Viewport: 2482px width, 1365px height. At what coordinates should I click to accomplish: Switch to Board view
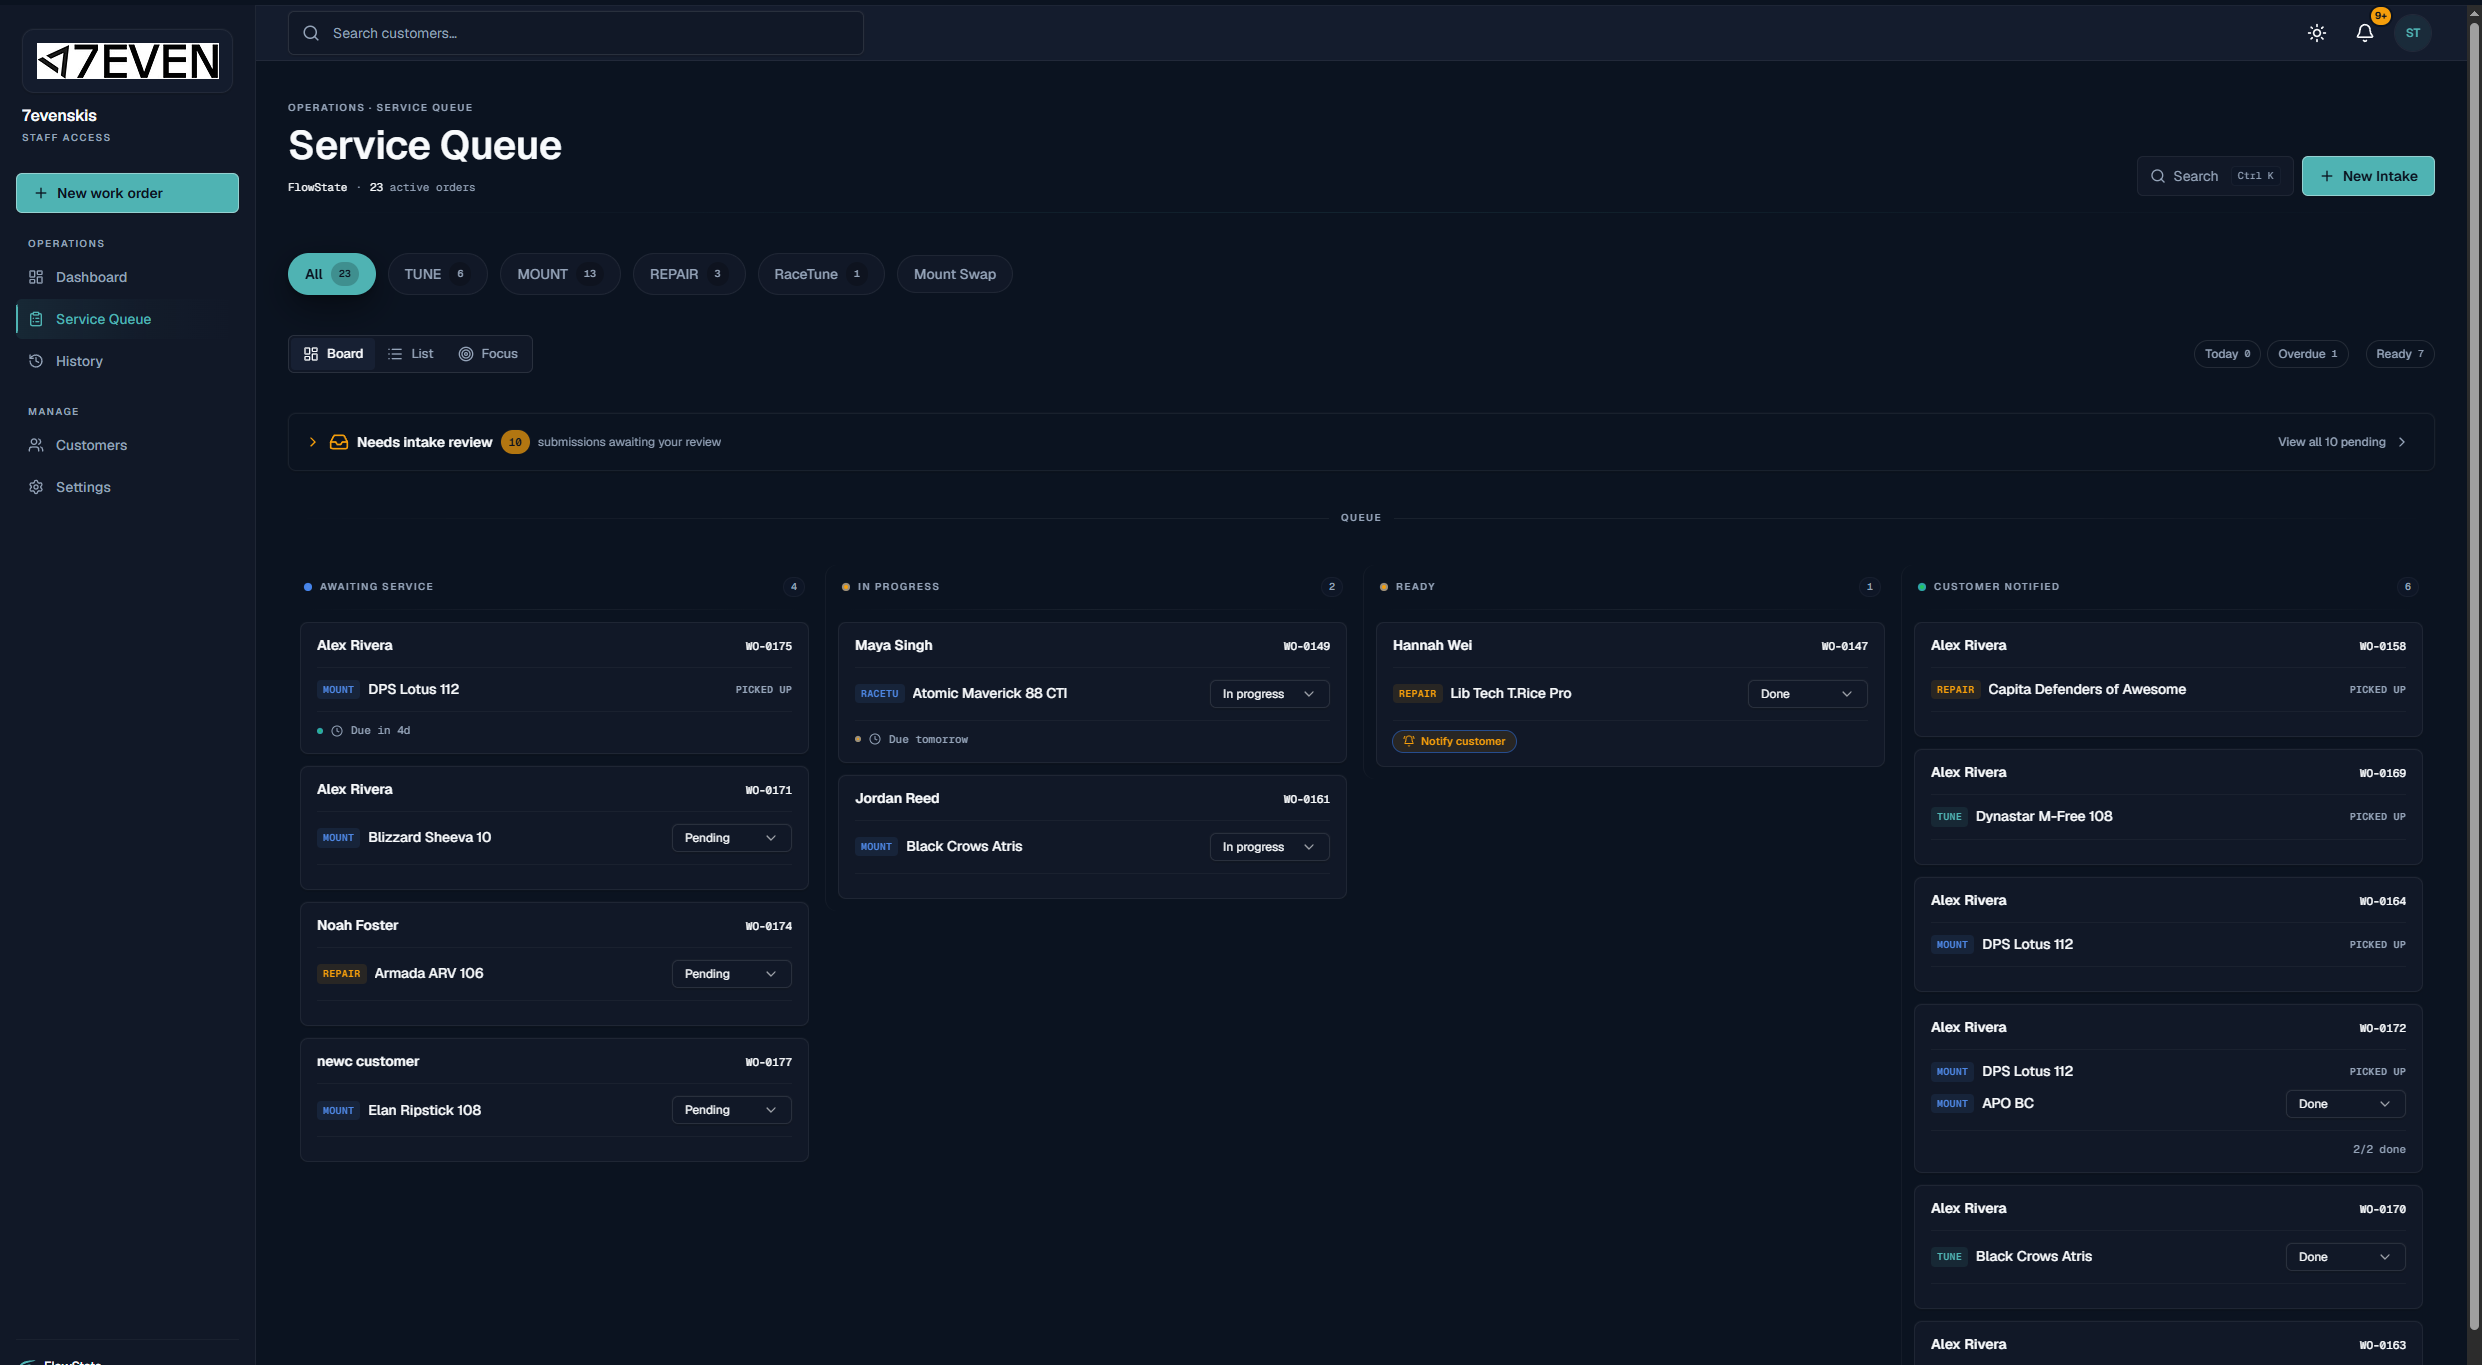(x=333, y=354)
